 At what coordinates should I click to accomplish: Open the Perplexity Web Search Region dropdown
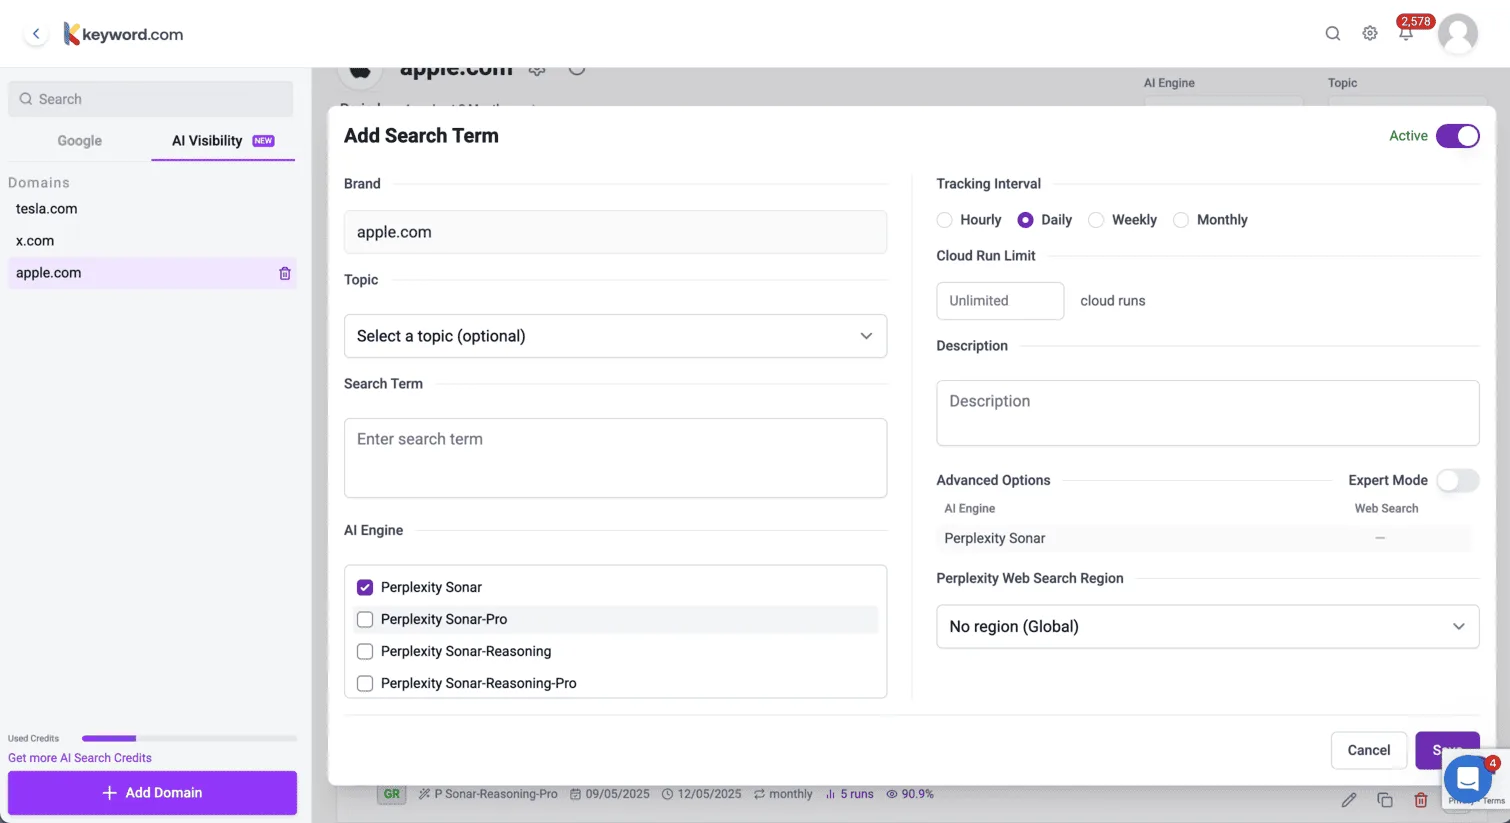click(x=1207, y=626)
